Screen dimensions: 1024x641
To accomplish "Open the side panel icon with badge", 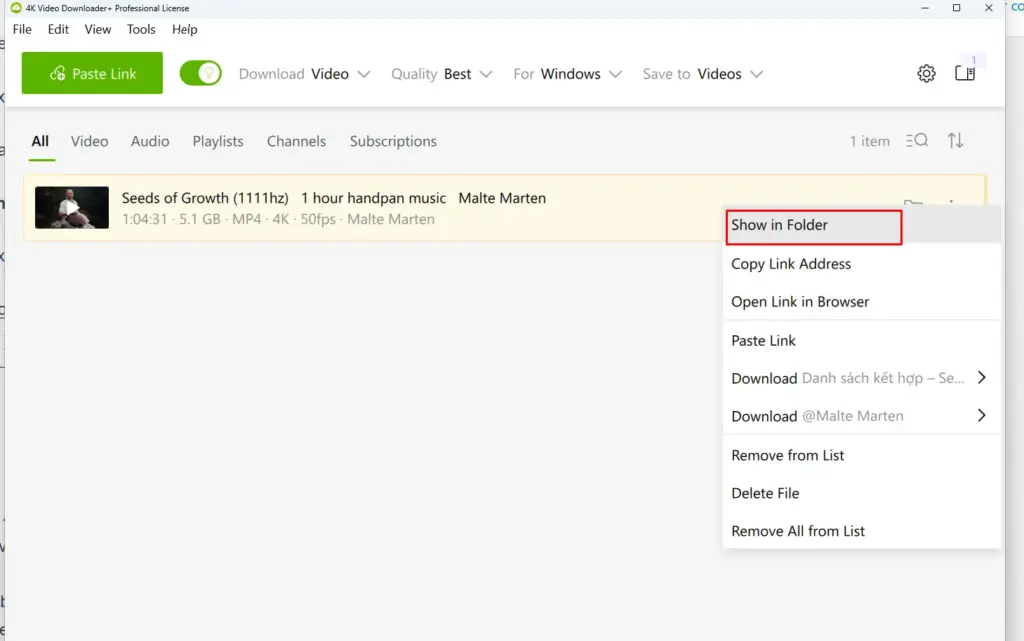I will pos(965,72).
